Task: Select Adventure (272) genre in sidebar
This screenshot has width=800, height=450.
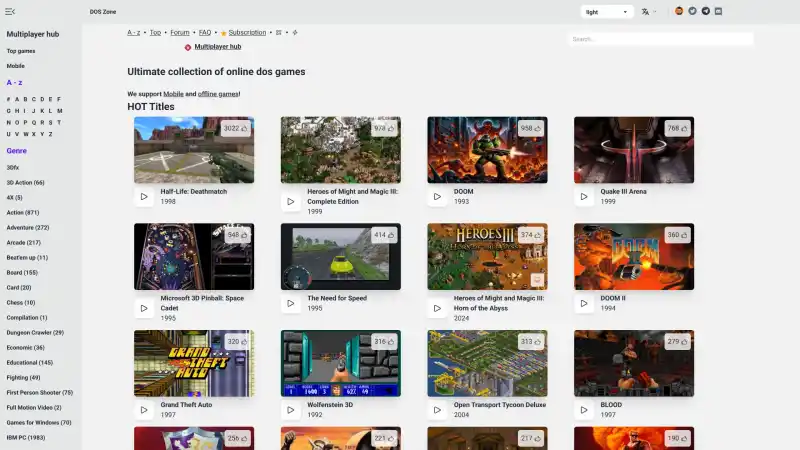Action: point(28,227)
